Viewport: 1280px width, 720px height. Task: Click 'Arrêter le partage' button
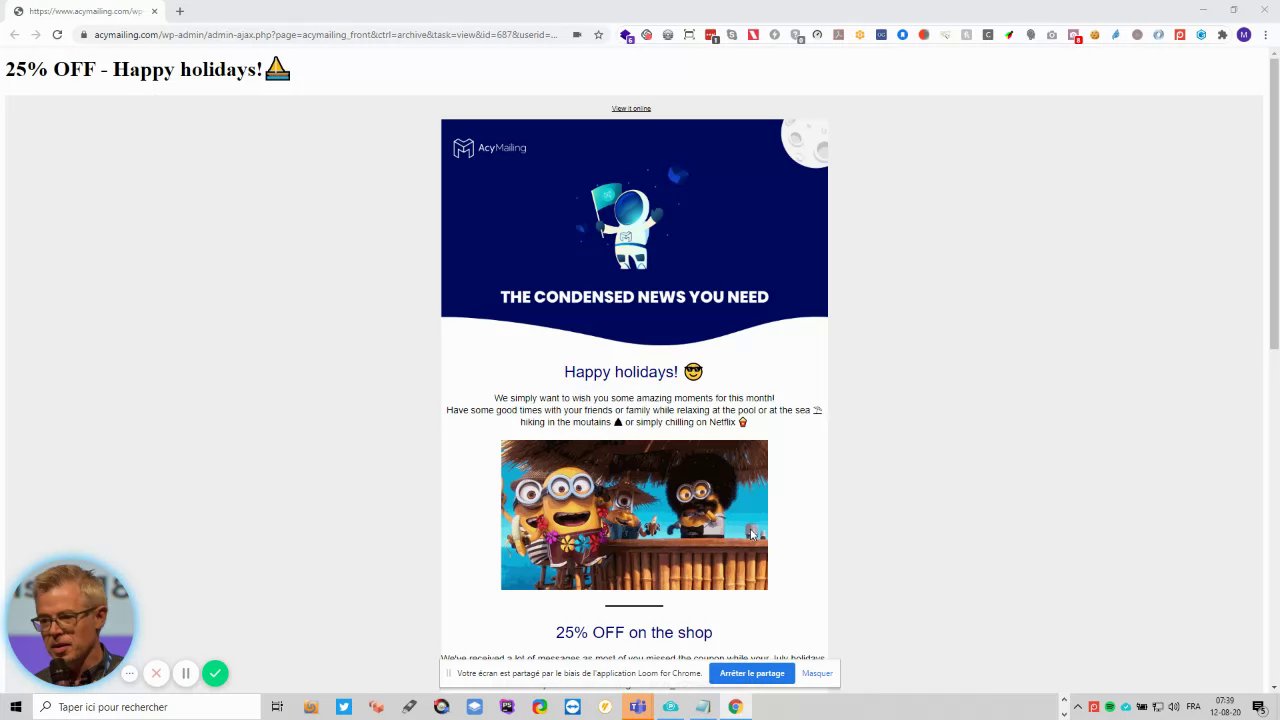point(752,673)
